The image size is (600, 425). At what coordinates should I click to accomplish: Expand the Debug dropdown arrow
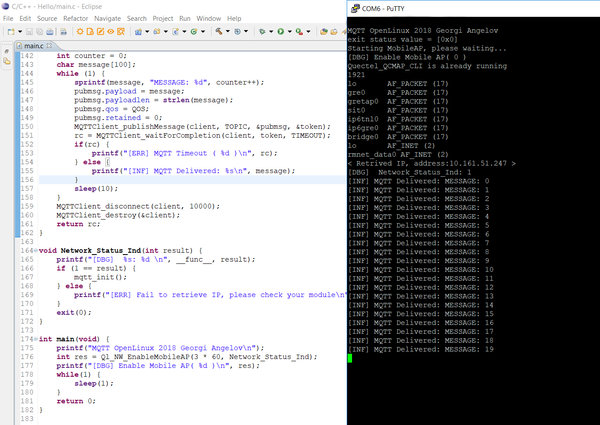[x=271, y=31]
